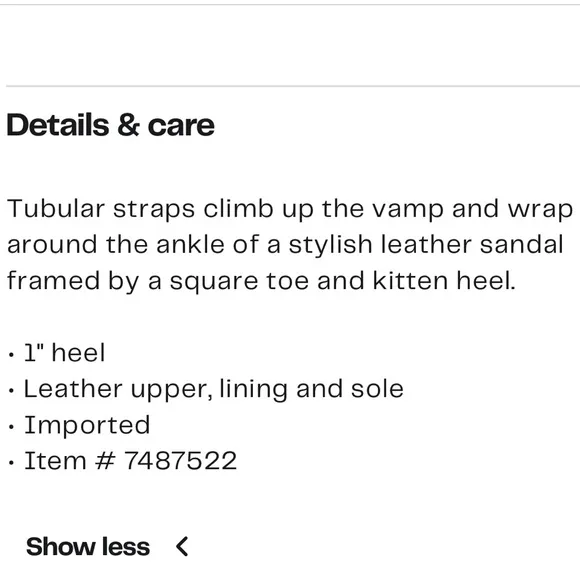Click the description line mentioning stylish leather sandal

click(285, 245)
